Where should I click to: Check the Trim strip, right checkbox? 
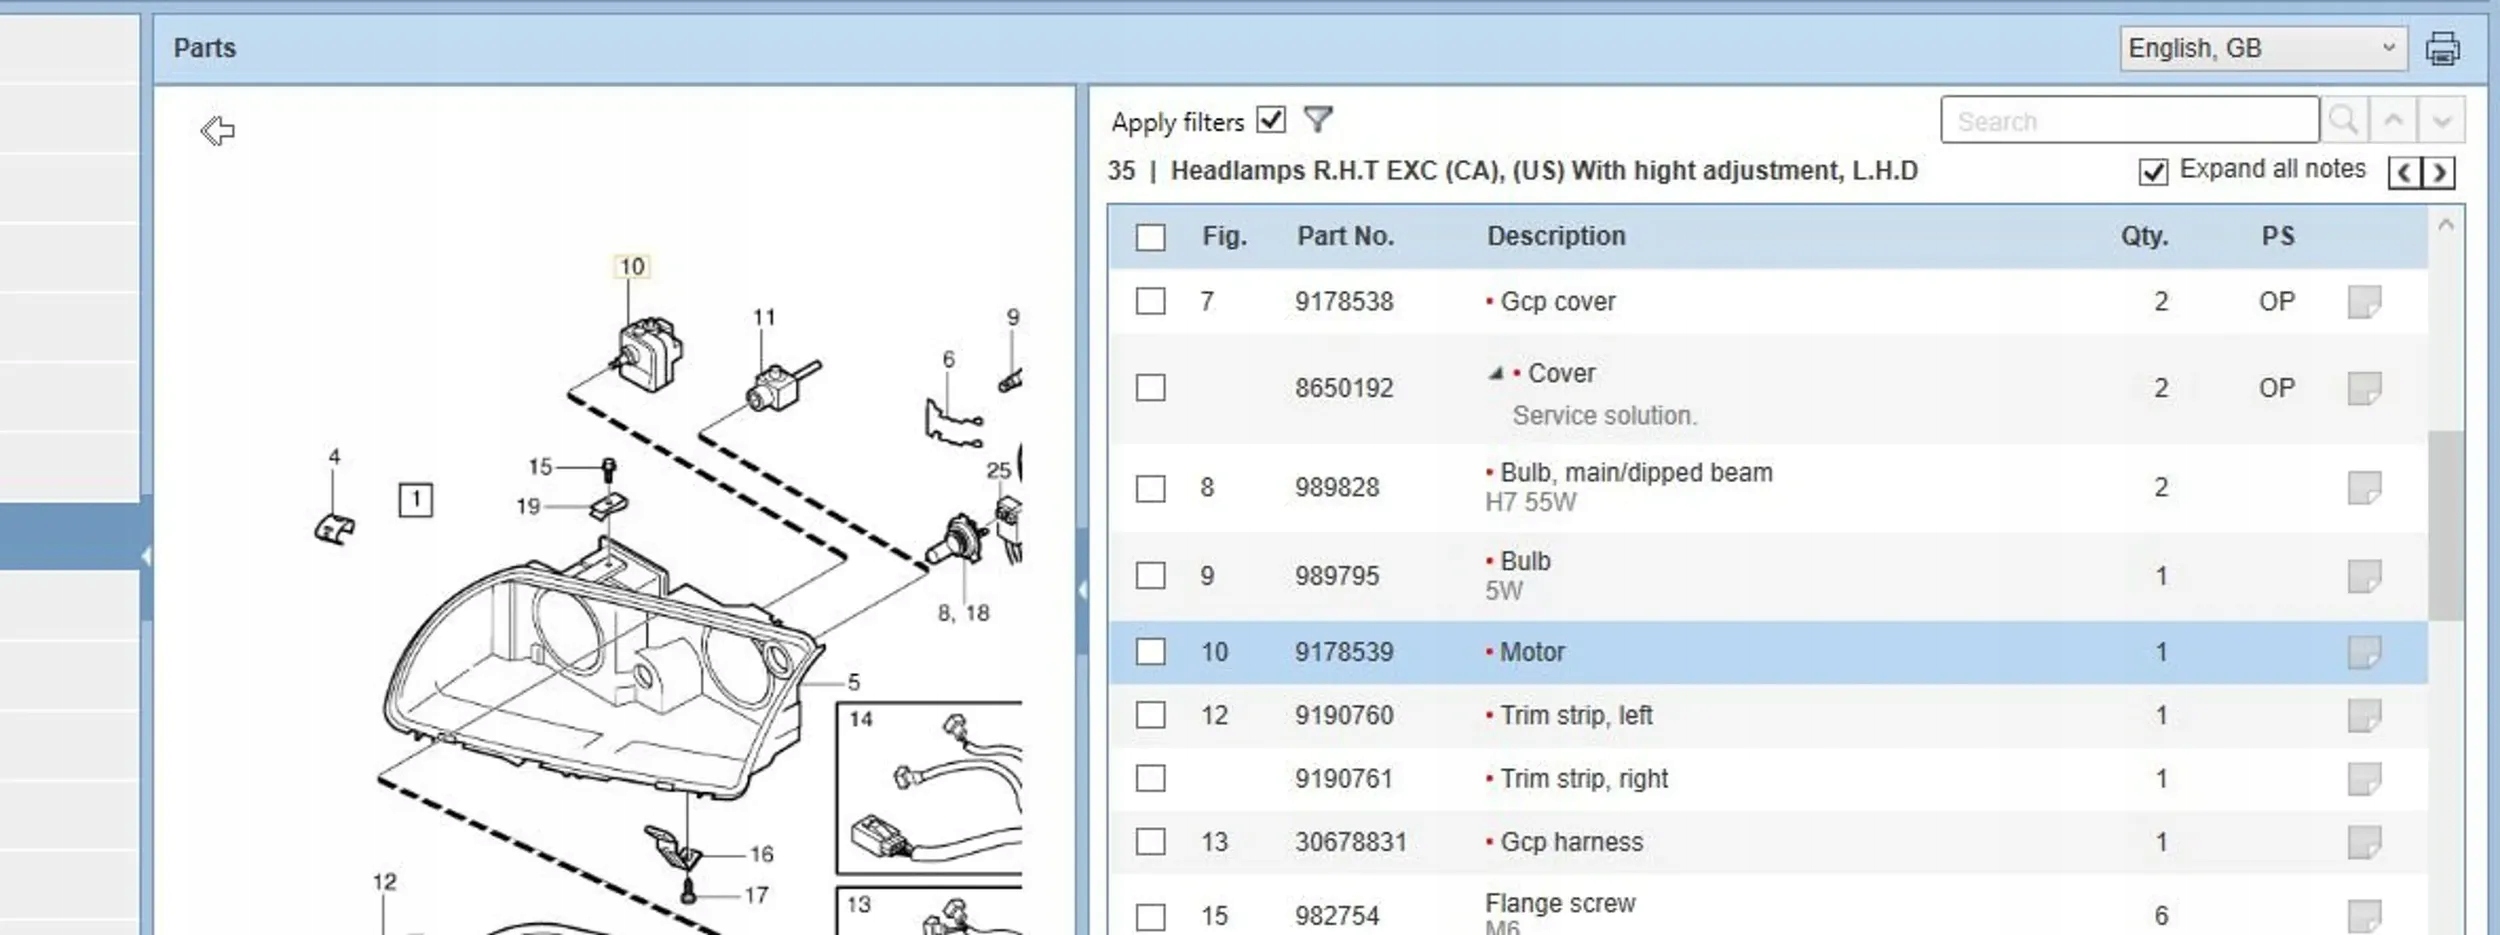pyautogui.click(x=1151, y=778)
